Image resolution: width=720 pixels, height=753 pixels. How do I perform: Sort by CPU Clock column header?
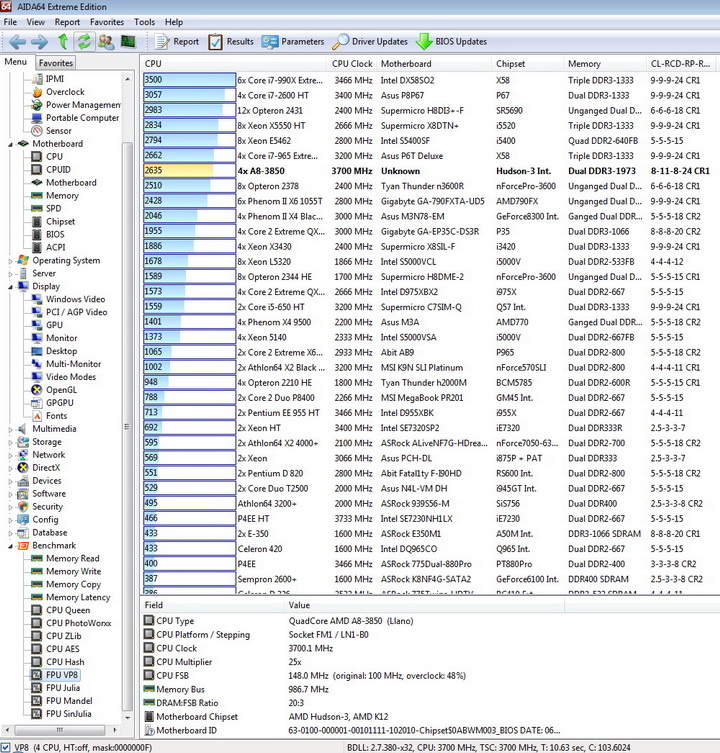pyautogui.click(x=352, y=63)
